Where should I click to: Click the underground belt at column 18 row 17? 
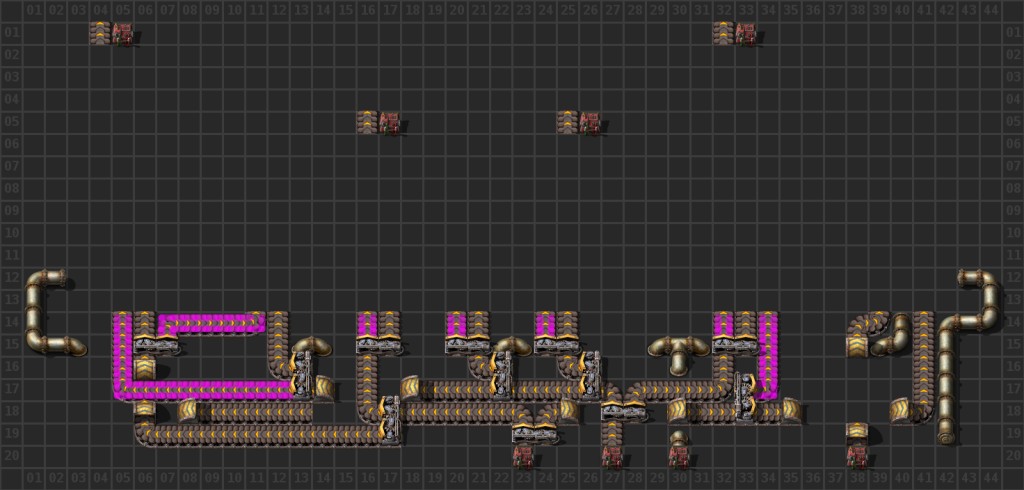(x=410, y=388)
